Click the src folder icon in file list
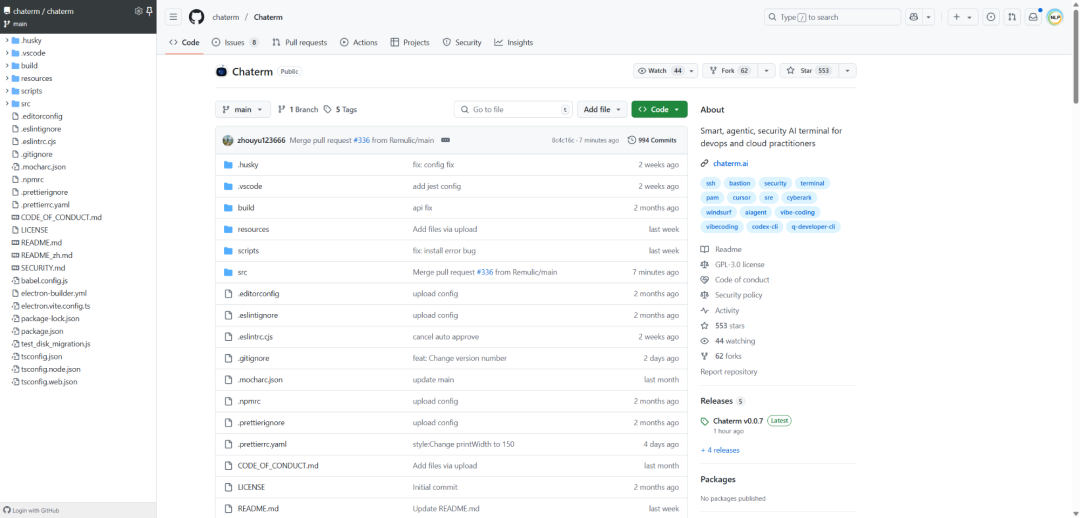This screenshot has height=518, width=1080. (228, 272)
